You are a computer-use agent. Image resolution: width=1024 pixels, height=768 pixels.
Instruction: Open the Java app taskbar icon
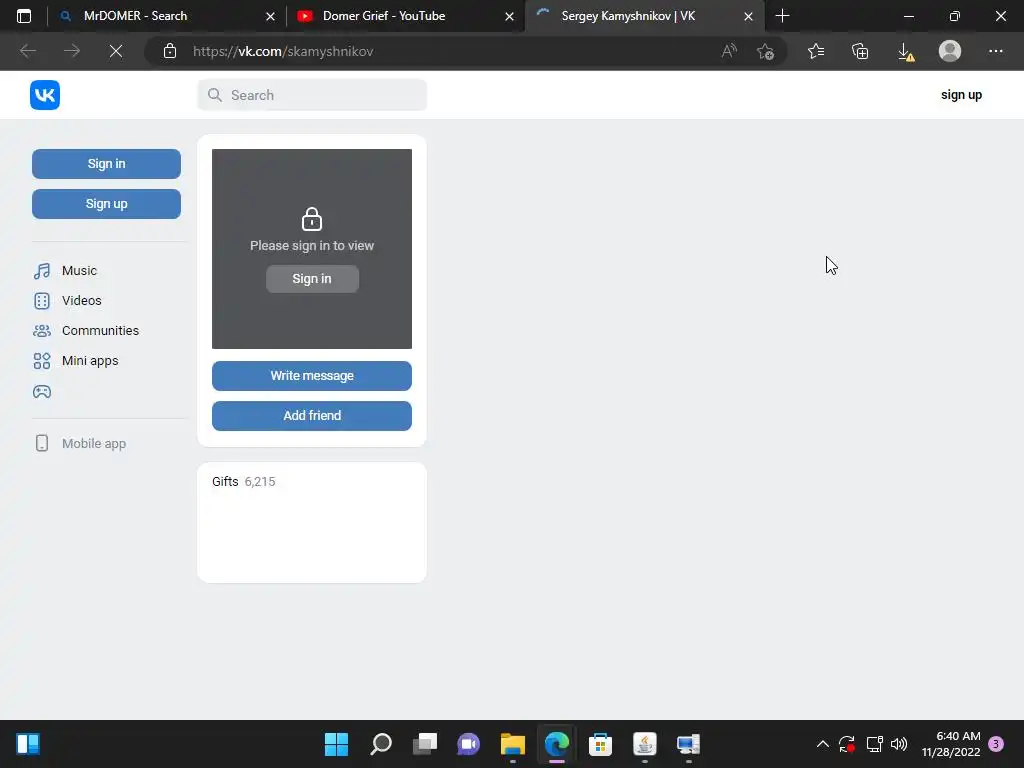click(x=645, y=744)
